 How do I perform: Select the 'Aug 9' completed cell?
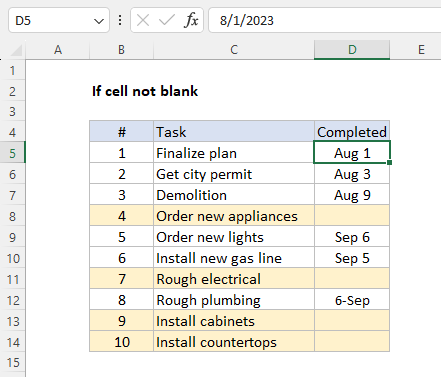(352, 195)
